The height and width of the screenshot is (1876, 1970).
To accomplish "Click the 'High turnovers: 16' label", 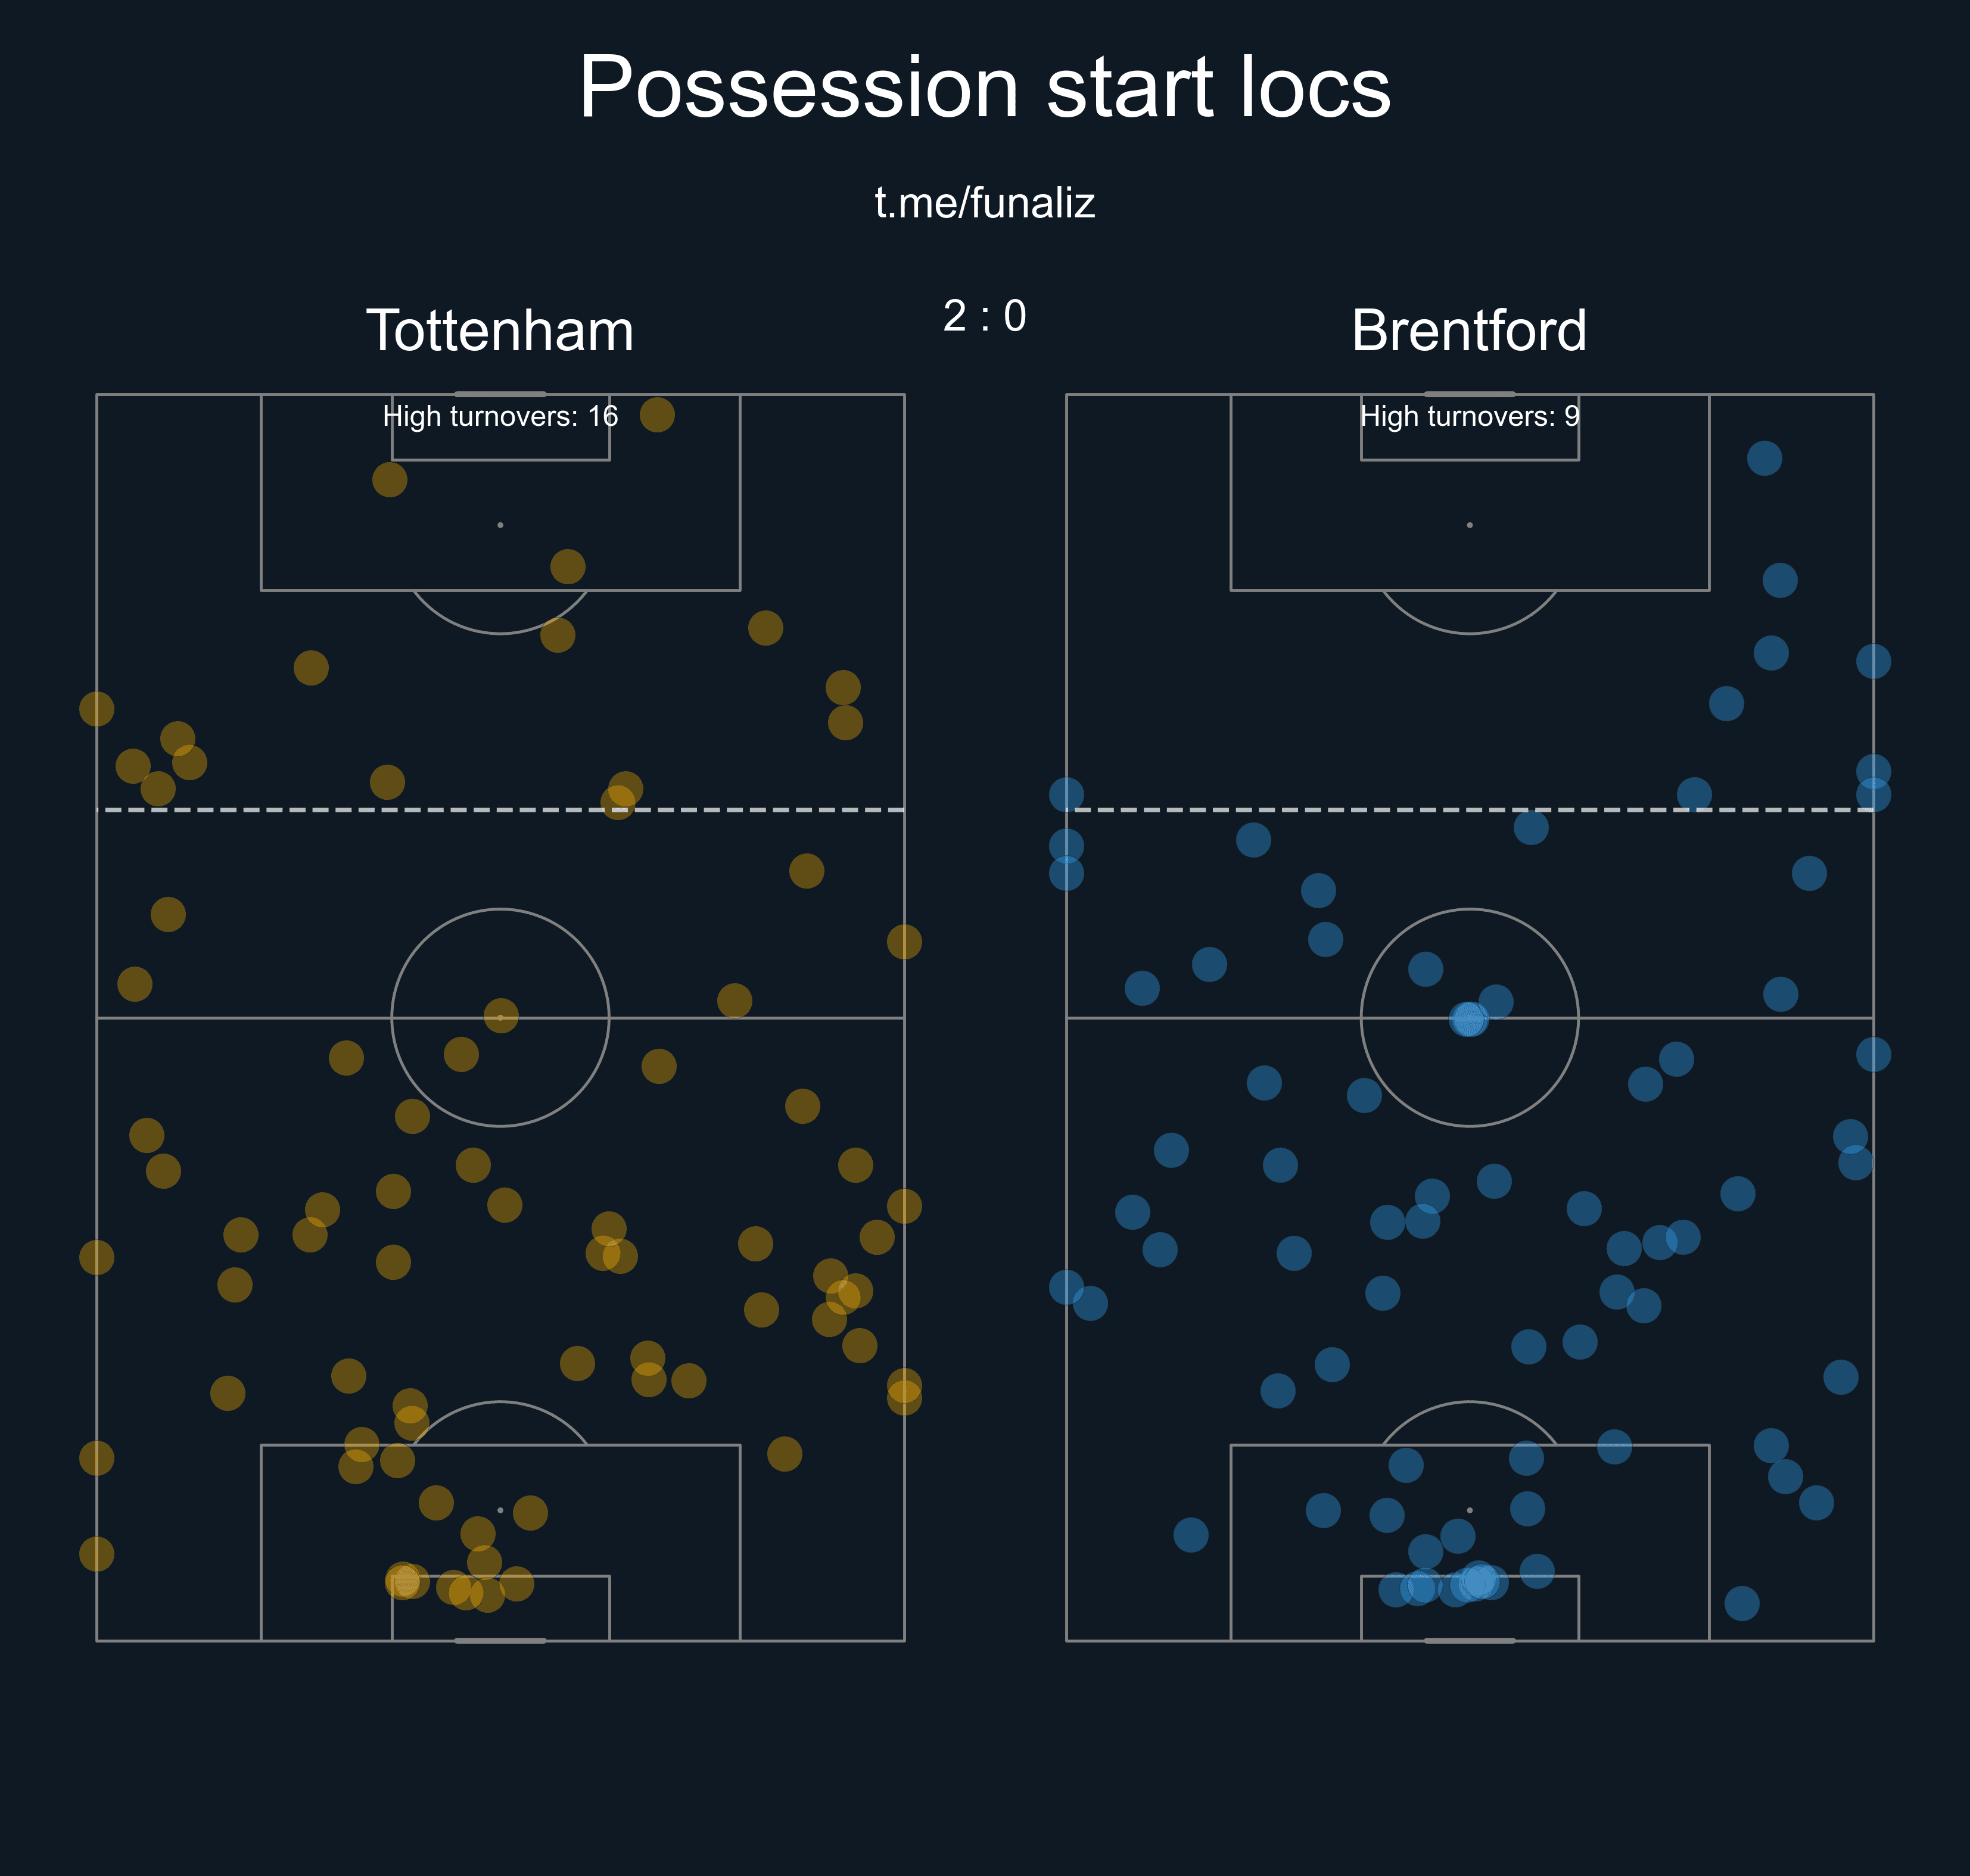I will tap(500, 416).
